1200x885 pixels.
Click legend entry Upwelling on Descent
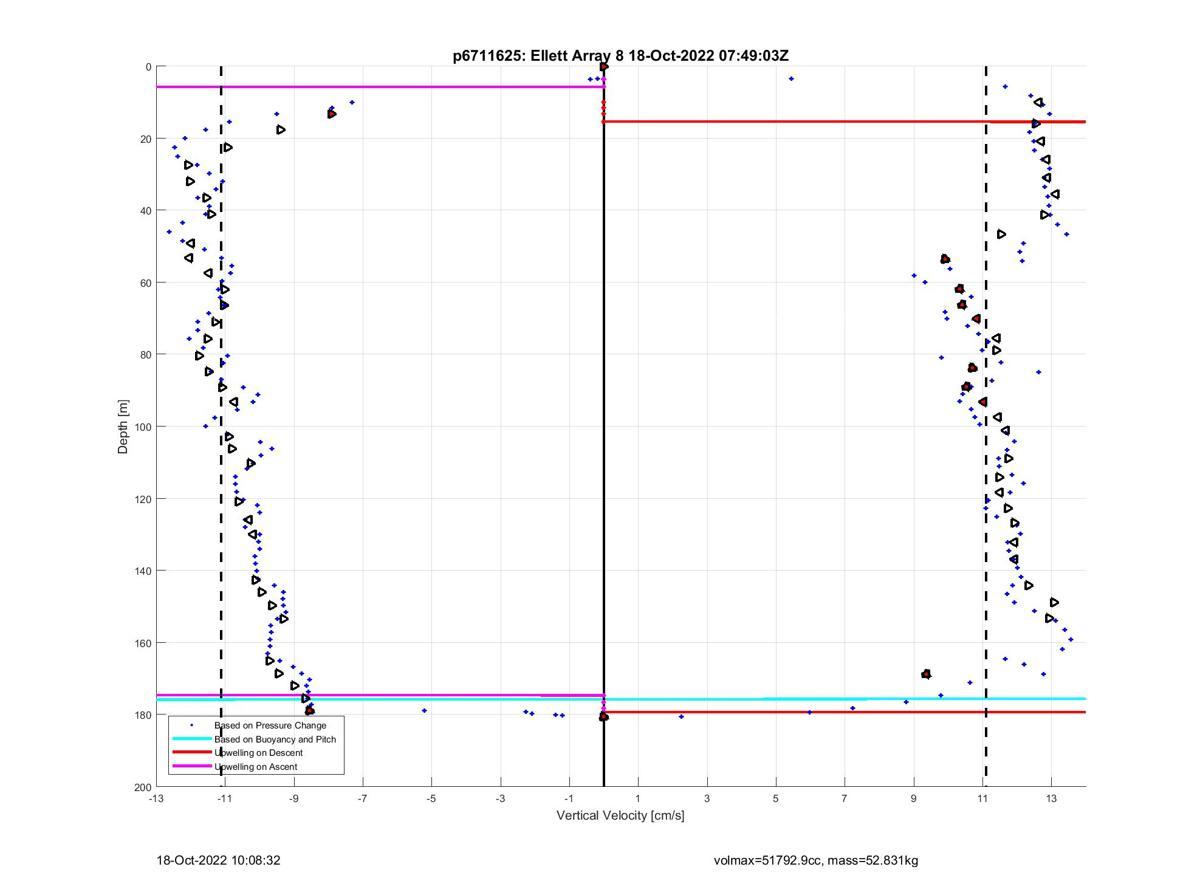click(258, 753)
